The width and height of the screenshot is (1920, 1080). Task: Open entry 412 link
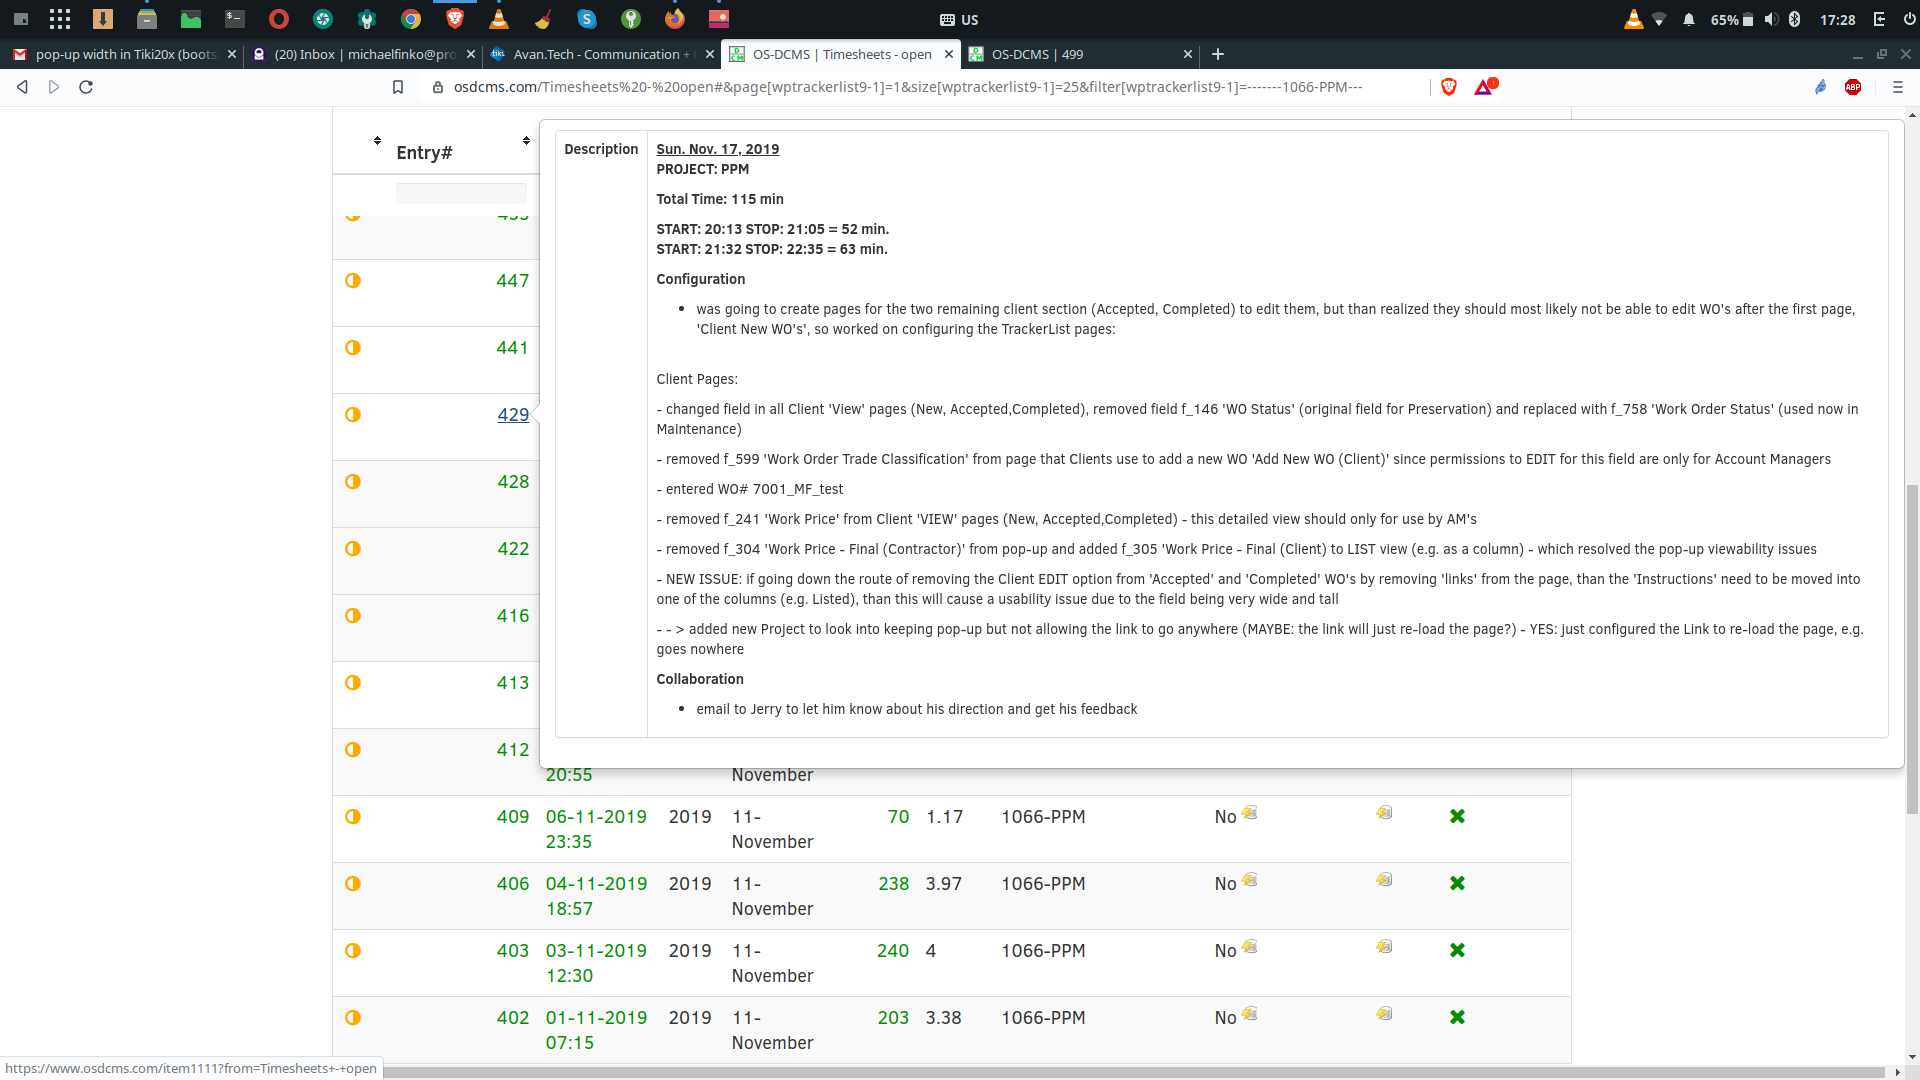coord(513,750)
